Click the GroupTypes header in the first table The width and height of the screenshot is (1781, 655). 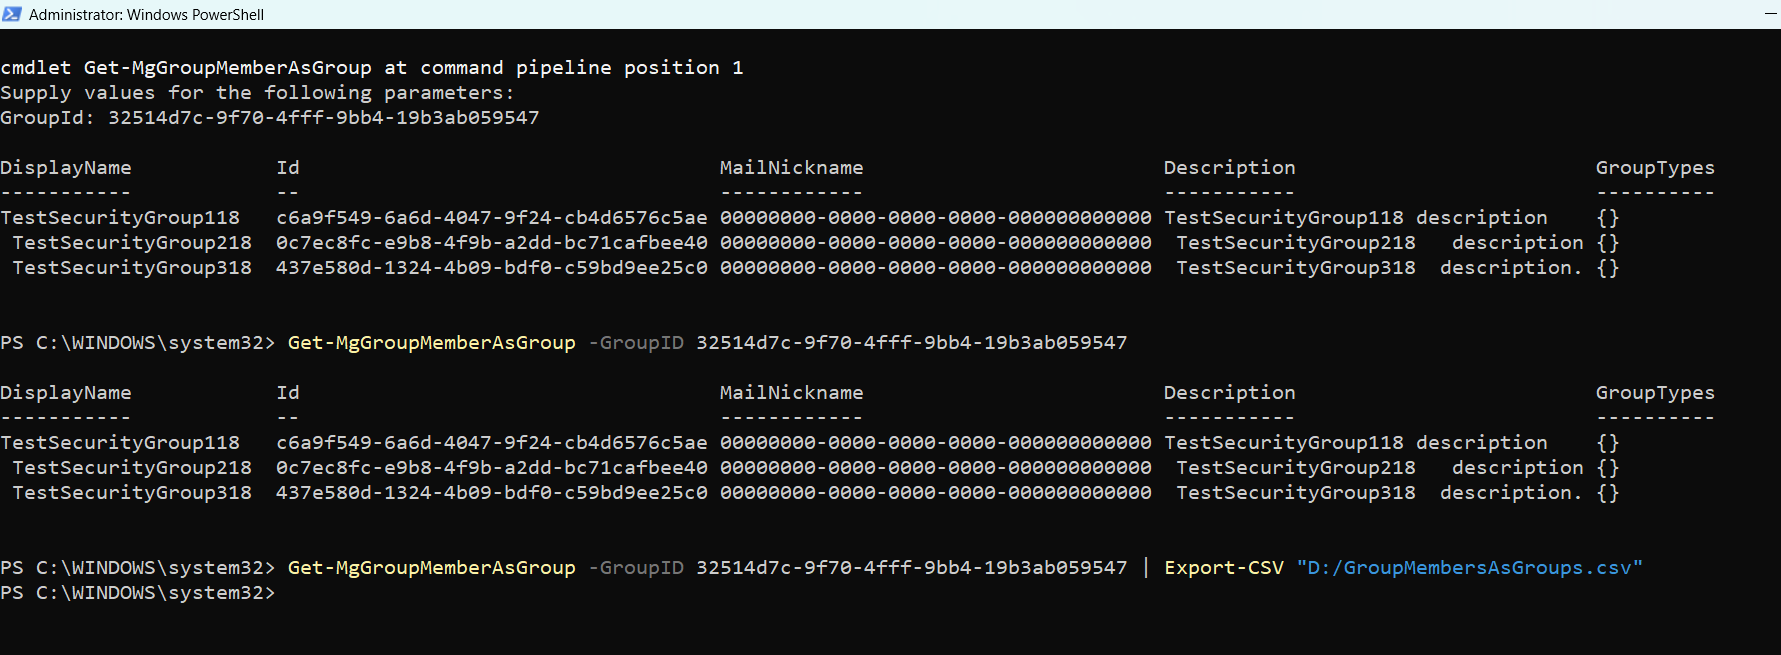point(1654,168)
